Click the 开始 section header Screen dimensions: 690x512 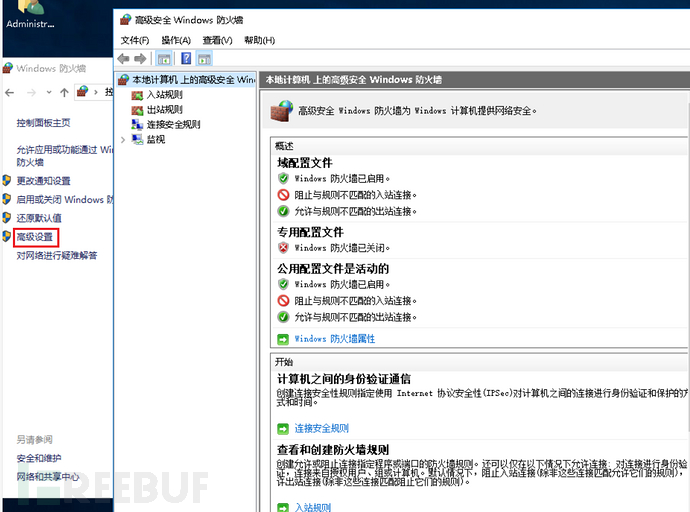284,362
